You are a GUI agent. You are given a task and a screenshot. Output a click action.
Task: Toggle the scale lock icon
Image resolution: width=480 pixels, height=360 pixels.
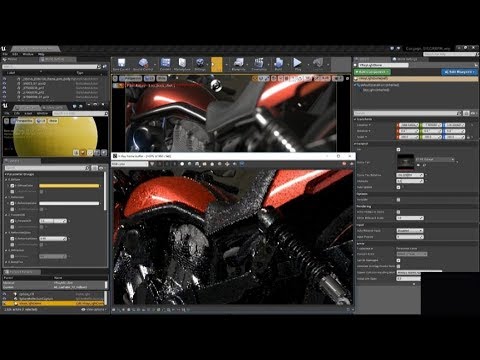[468, 137]
